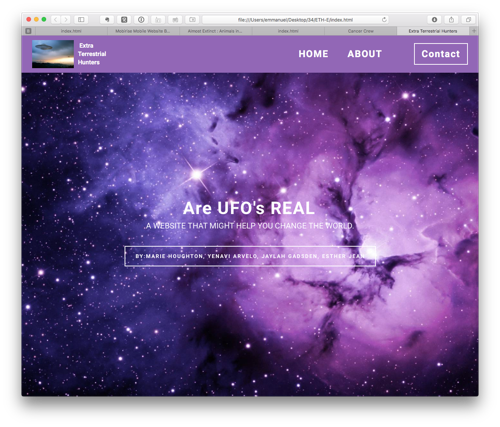Click the Evernote extension icon in toolbar

tap(107, 20)
